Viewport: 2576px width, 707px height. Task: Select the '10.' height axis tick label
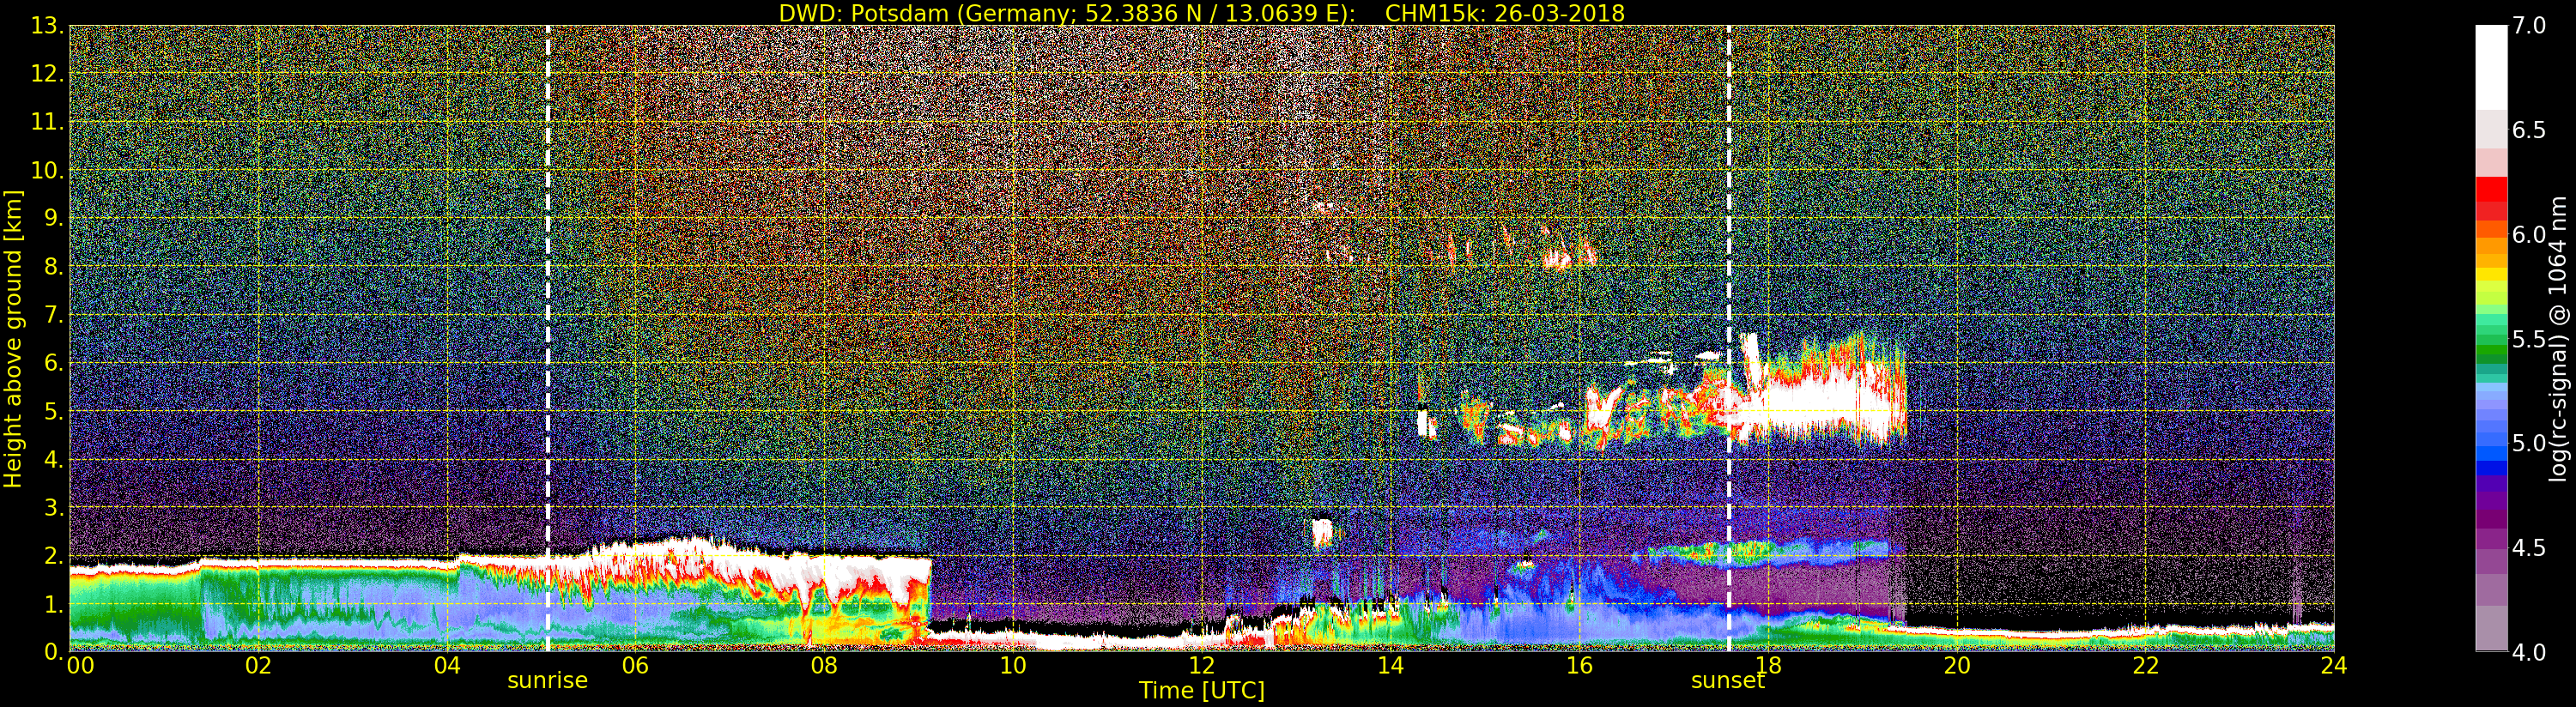pos(48,170)
